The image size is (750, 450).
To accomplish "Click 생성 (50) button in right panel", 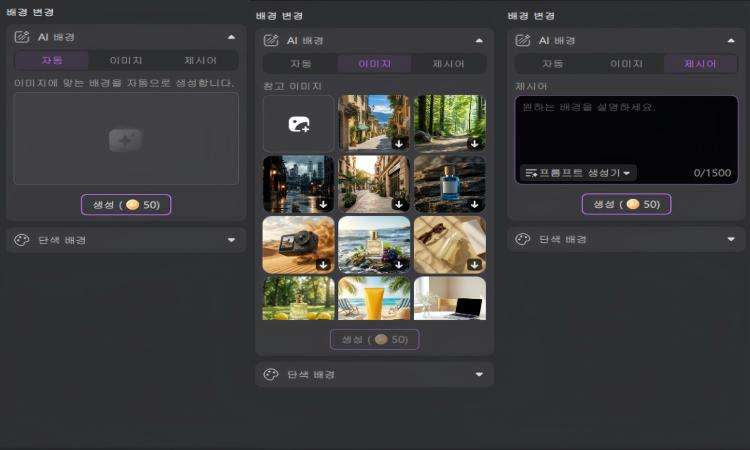I will point(626,204).
